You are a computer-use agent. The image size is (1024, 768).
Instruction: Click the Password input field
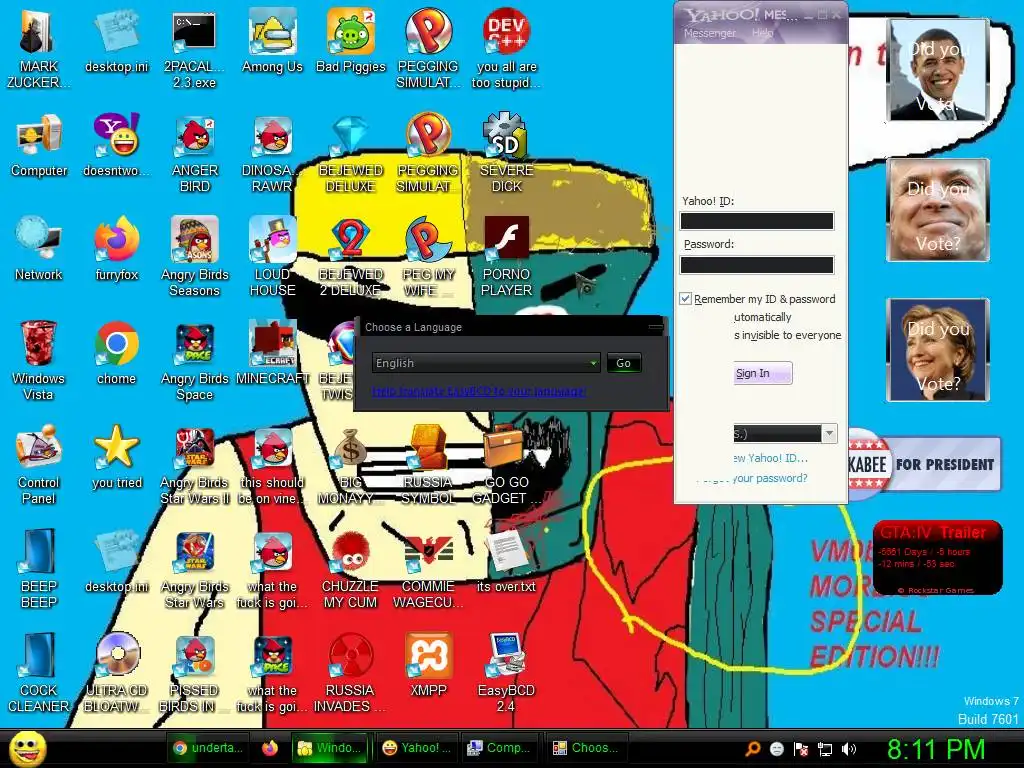[x=757, y=264]
